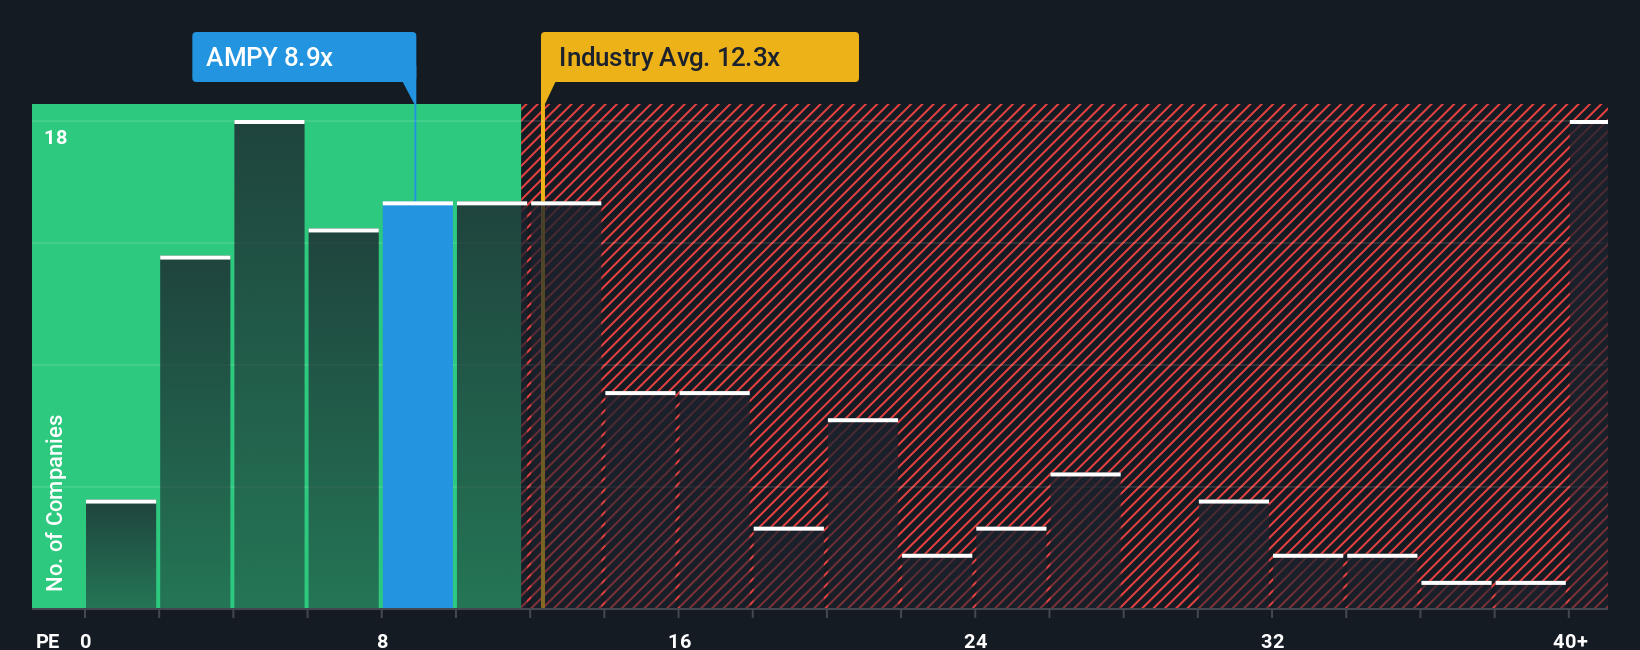Click the y-axis value 18
The height and width of the screenshot is (650, 1640).
[56, 137]
